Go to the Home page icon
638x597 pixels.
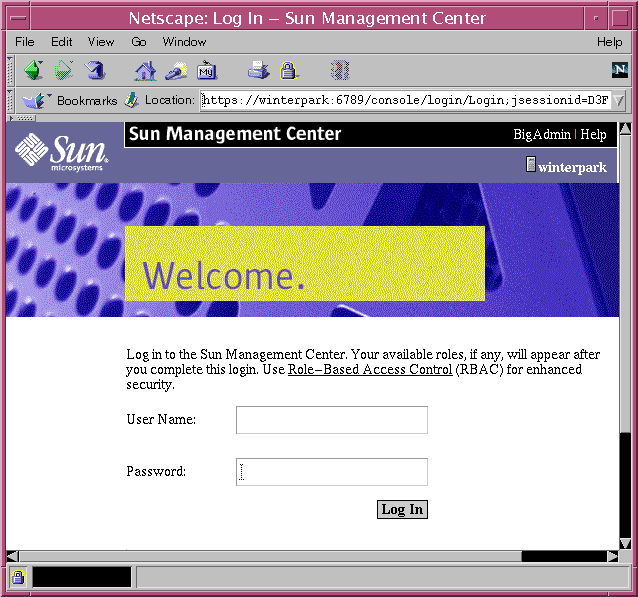(145, 71)
